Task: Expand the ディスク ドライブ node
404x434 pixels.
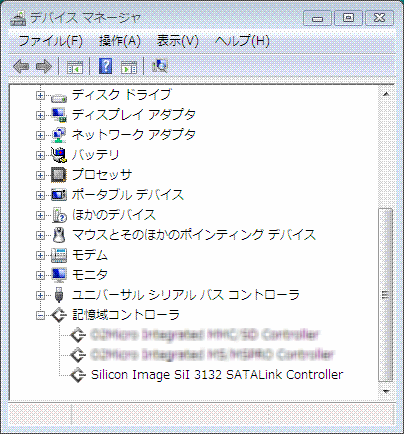Action: [x=40, y=96]
